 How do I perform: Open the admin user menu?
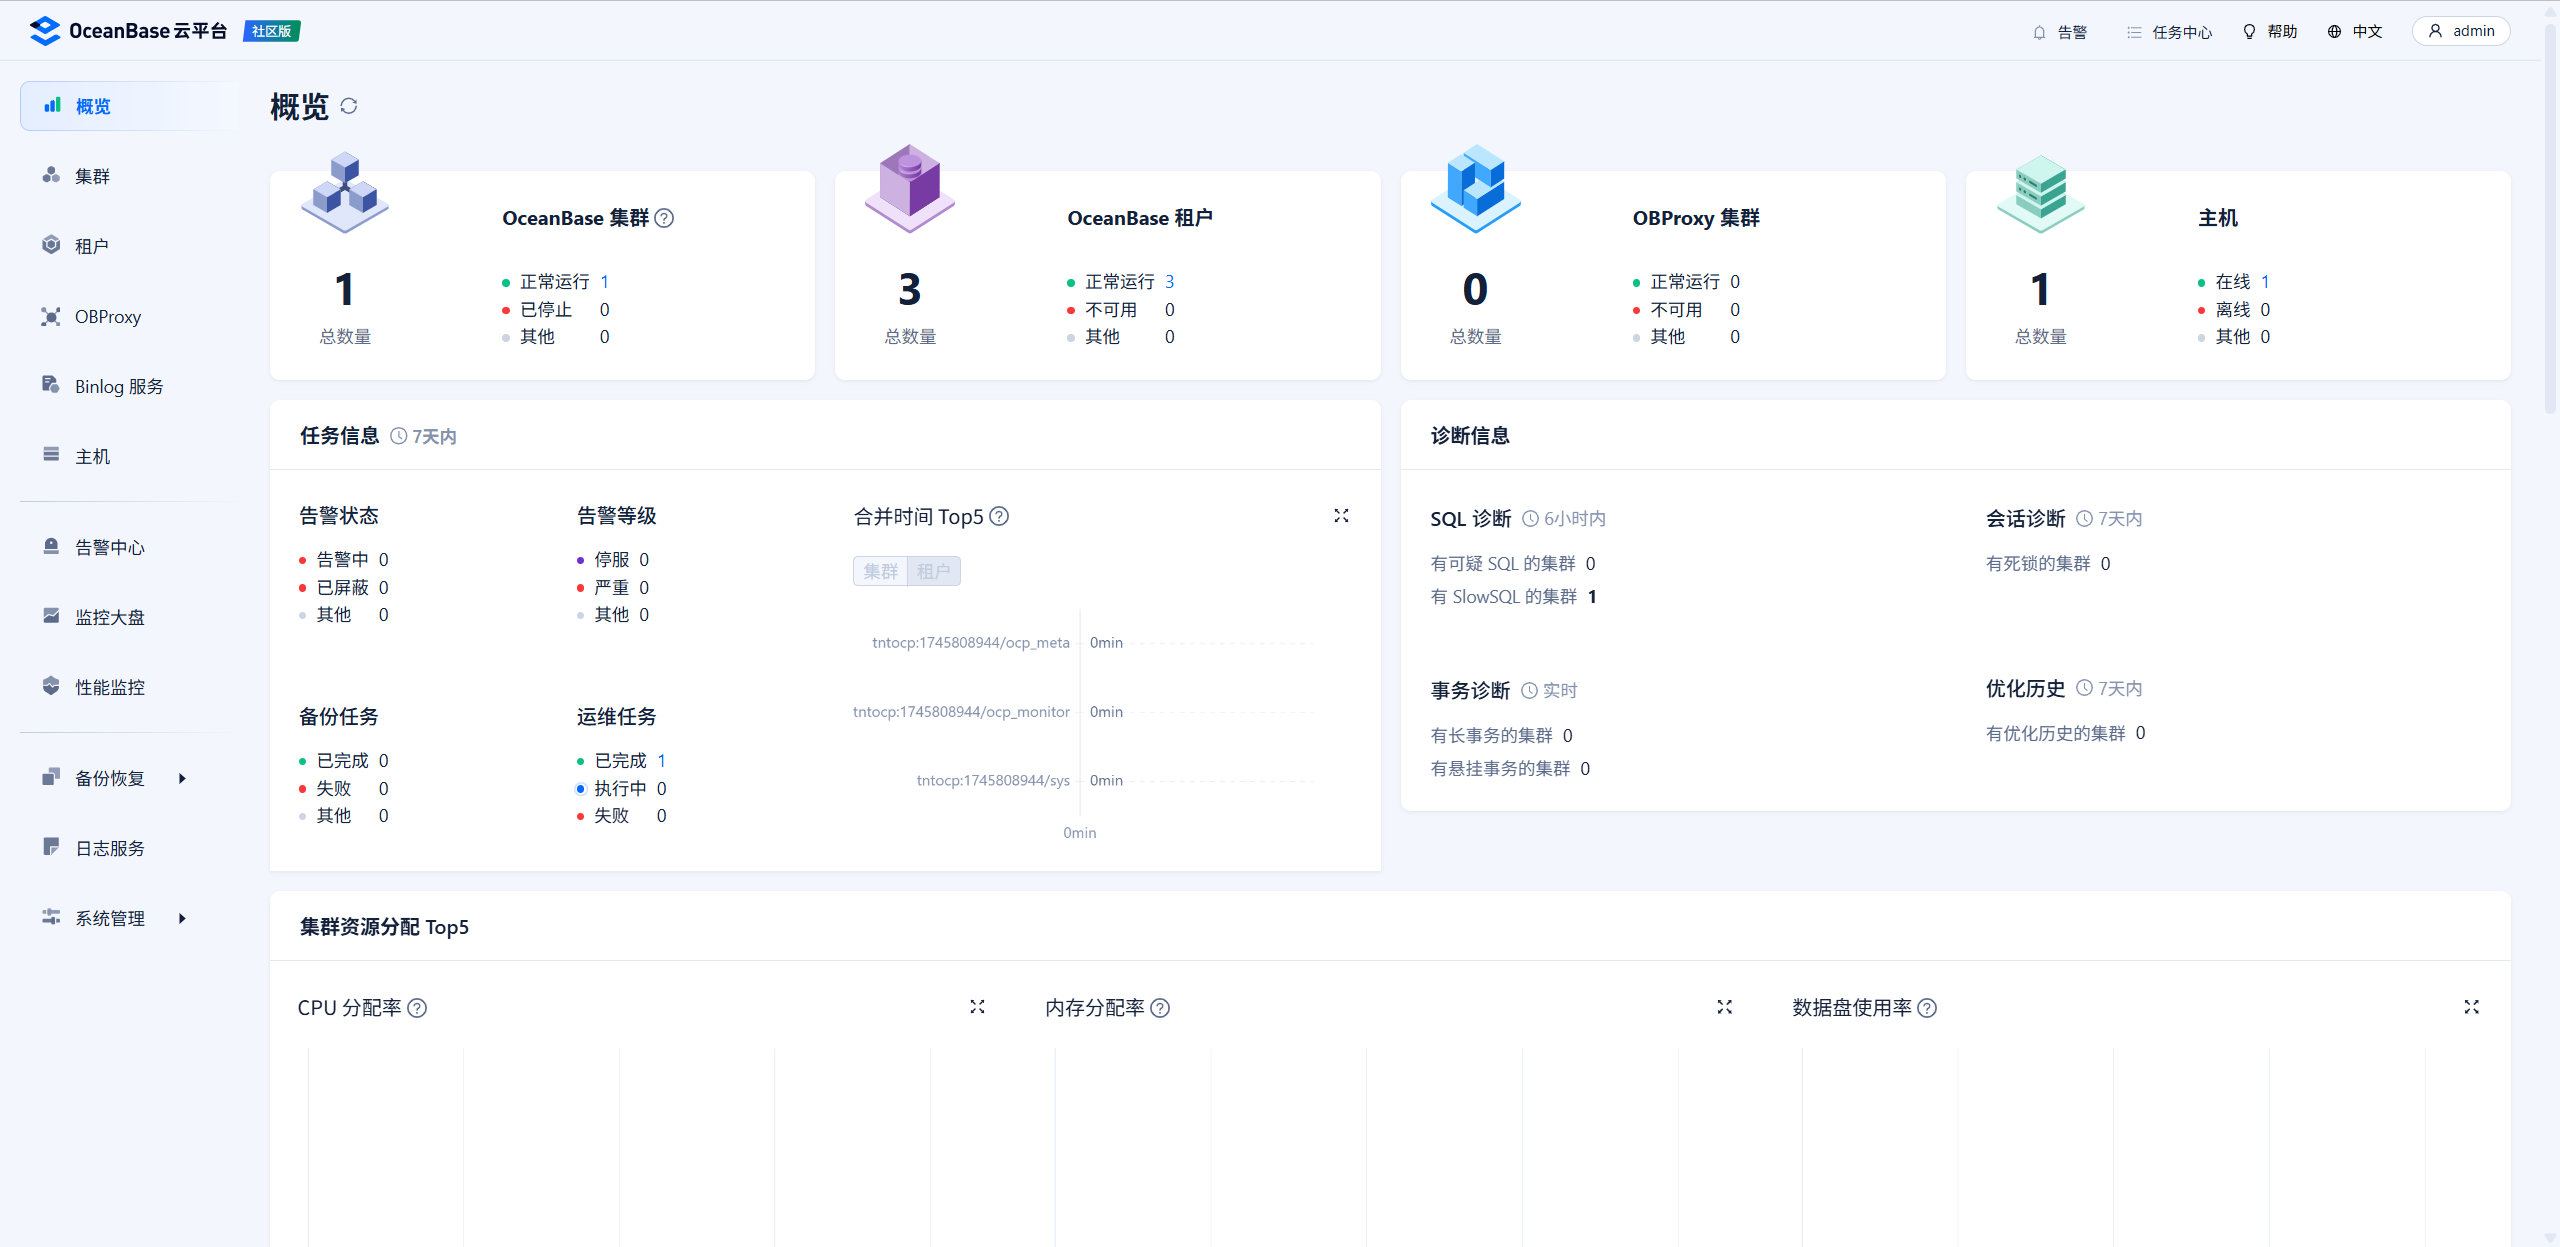click(x=2461, y=31)
